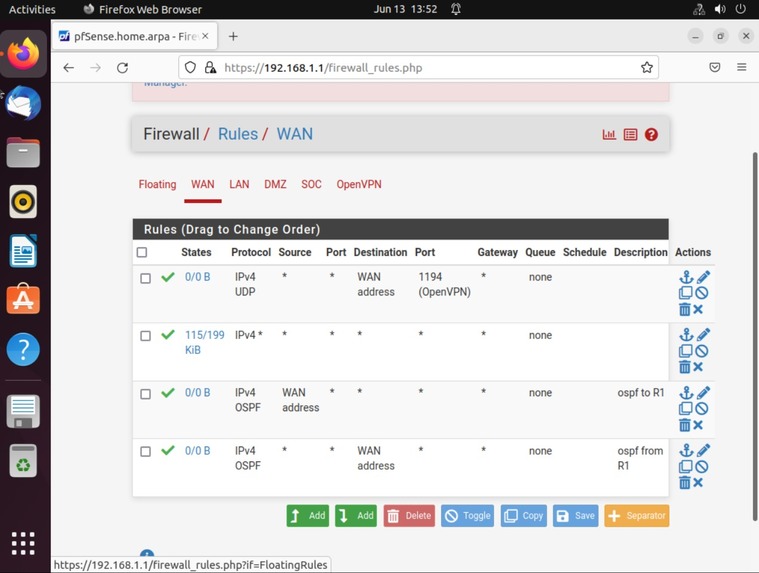Edit the IPv4 * allow-all rule with pencil

click(x=703, y=335)
